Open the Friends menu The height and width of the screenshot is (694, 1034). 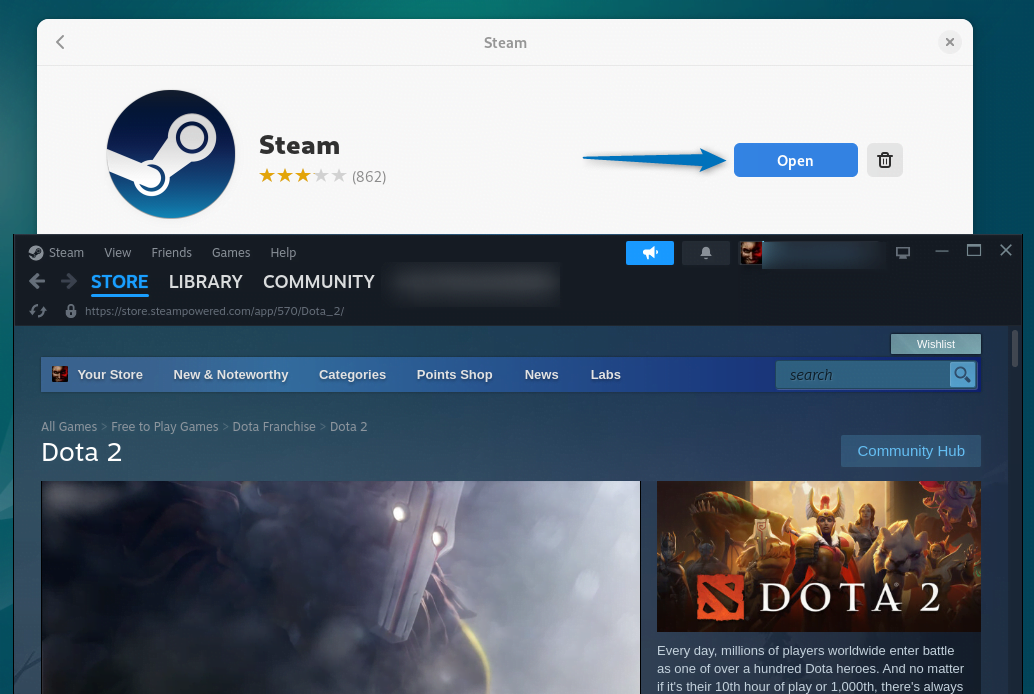(x=171, y=253)
